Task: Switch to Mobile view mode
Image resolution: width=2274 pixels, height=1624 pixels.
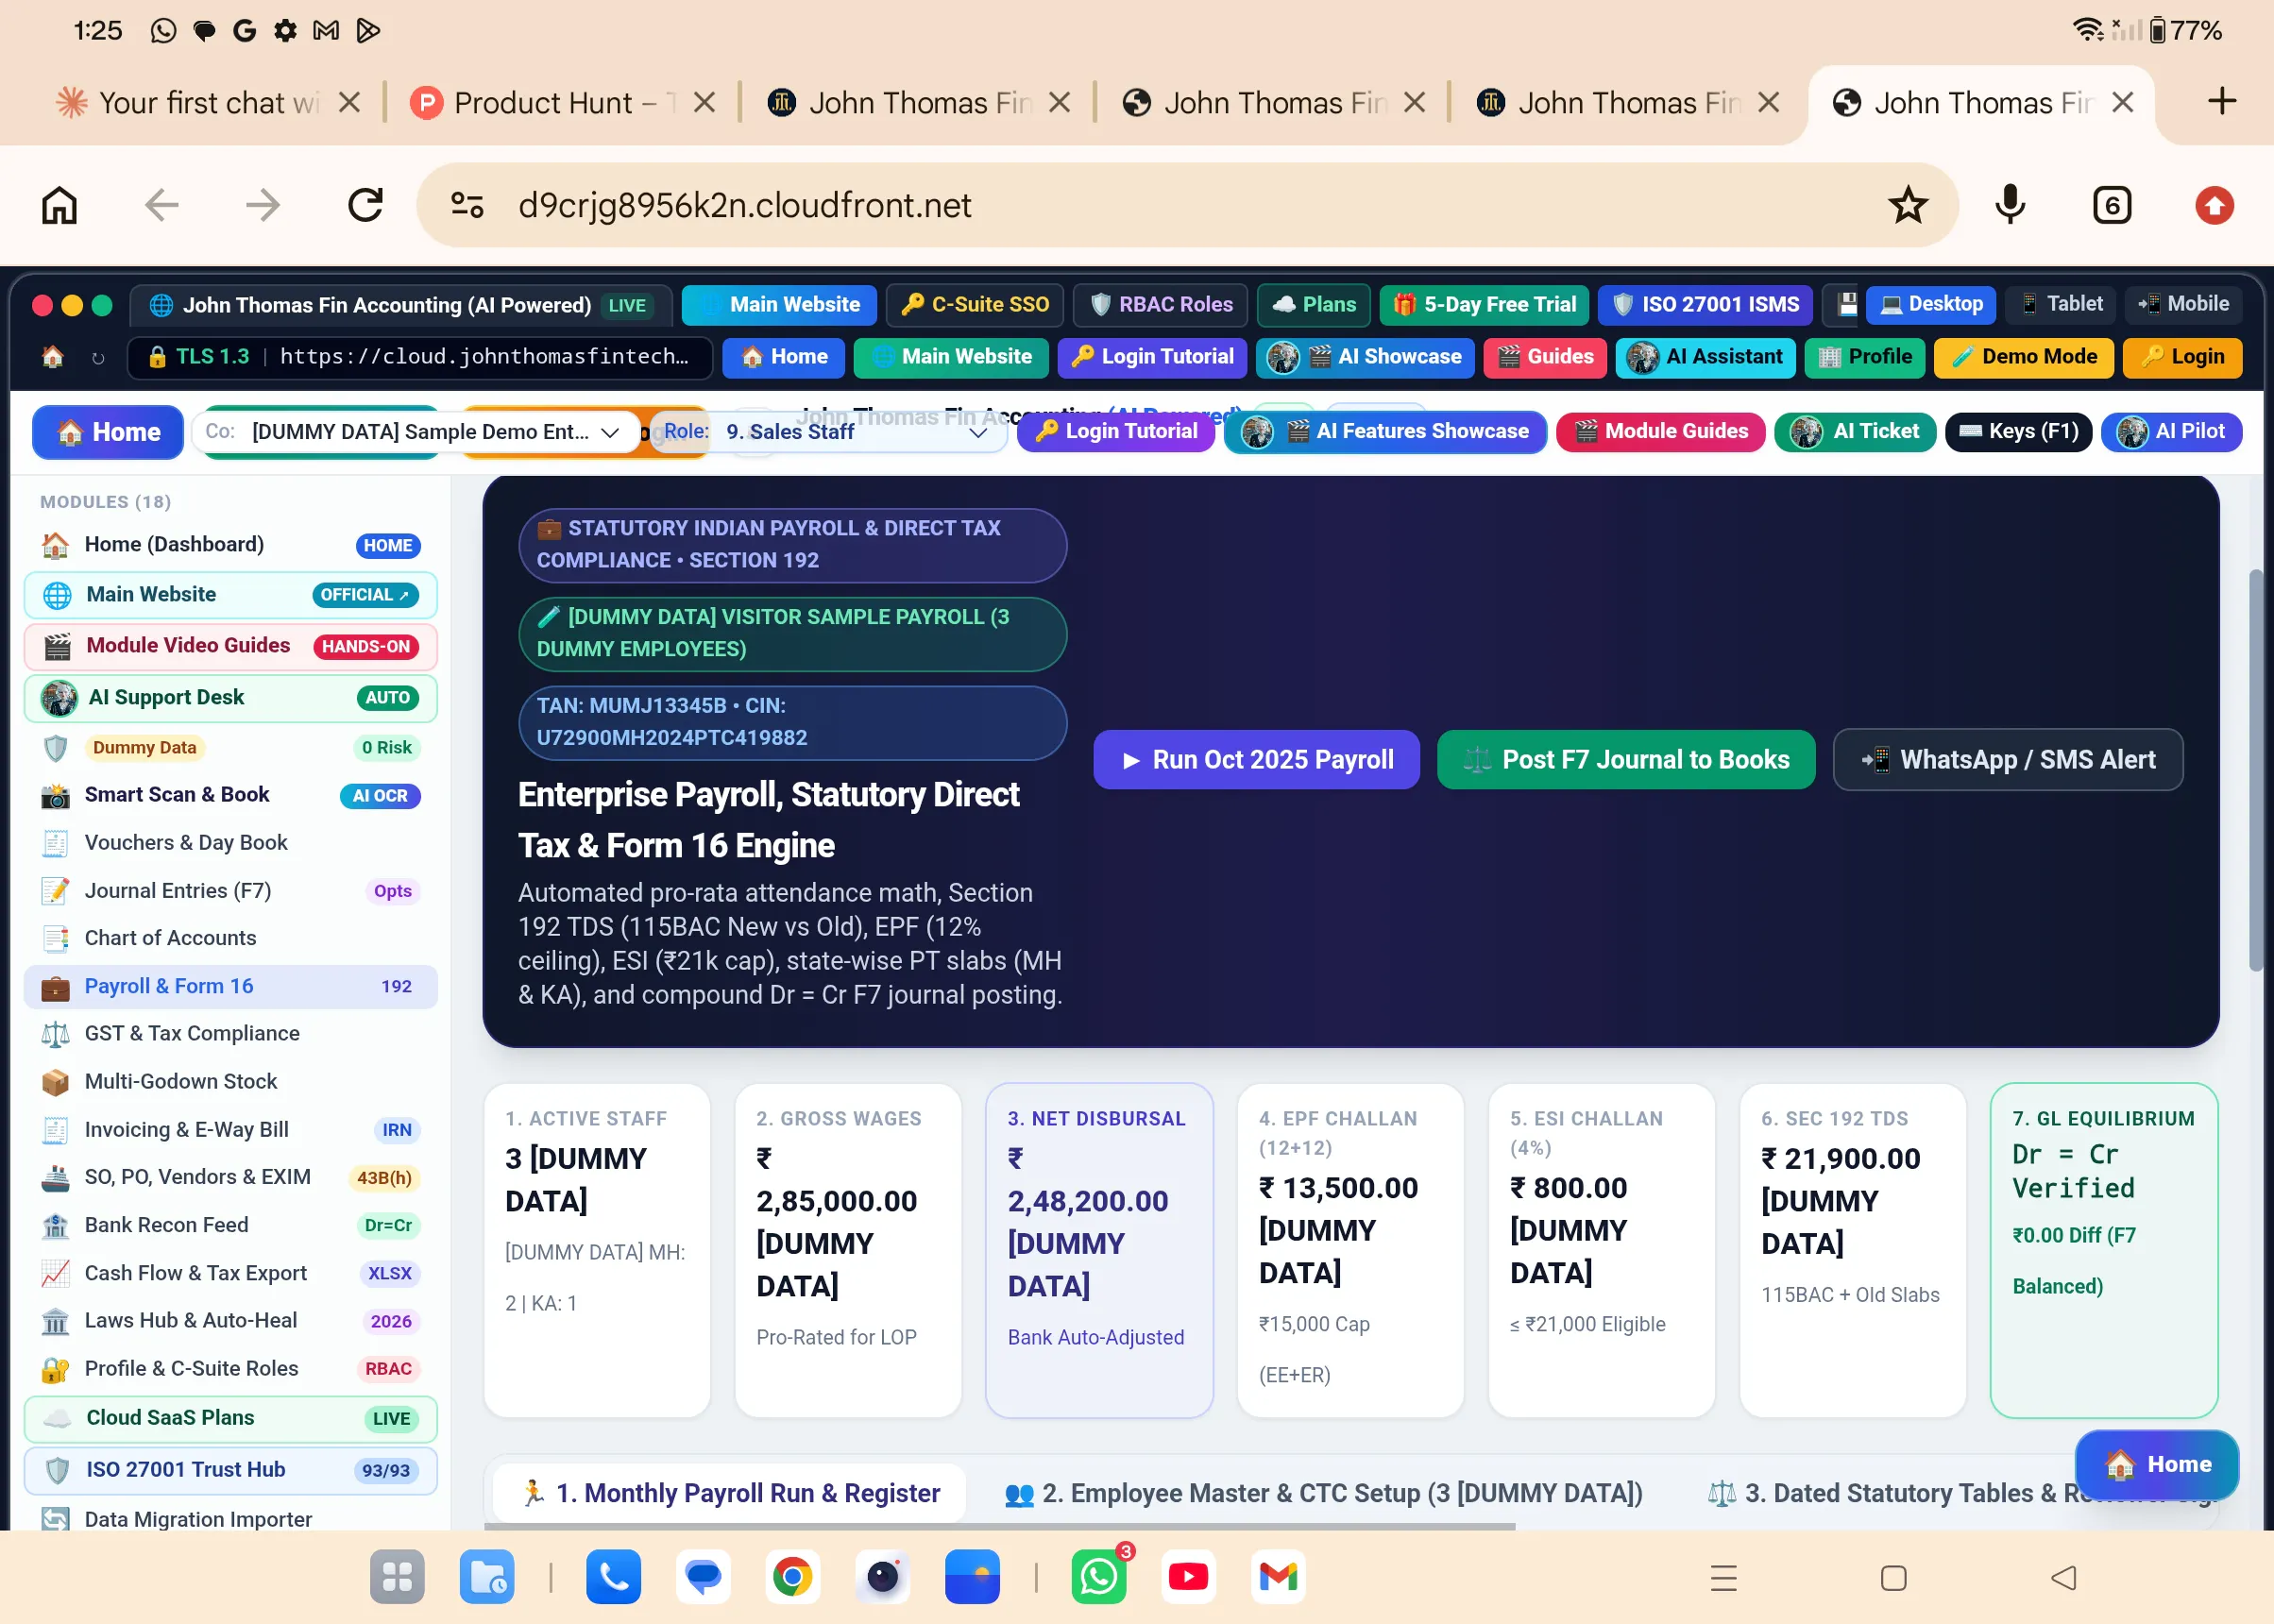Action: point(2183,304)
